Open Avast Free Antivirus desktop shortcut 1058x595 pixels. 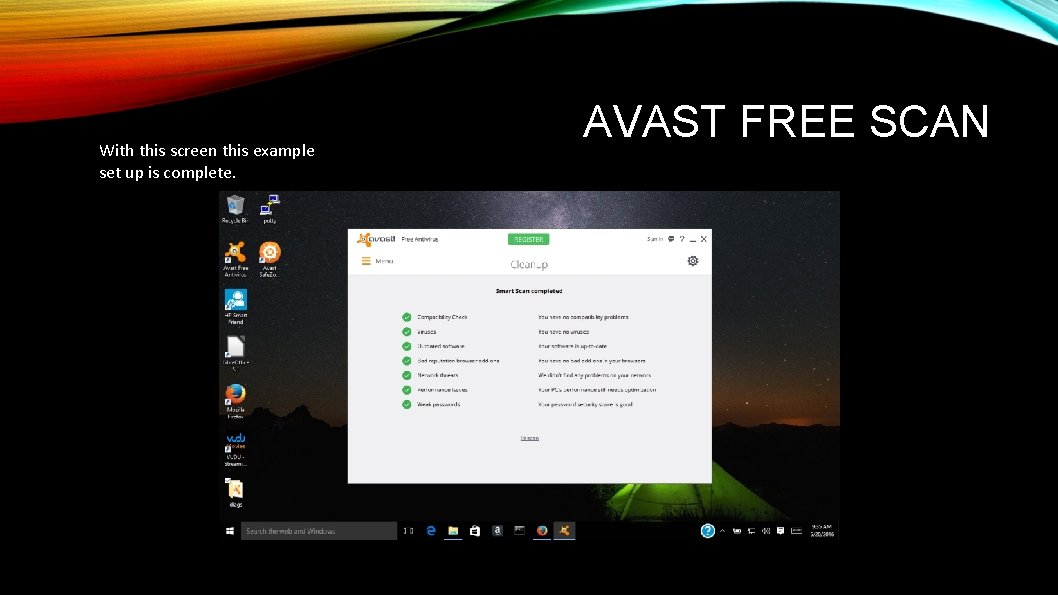pyautogui.click(x=236, y=252)
